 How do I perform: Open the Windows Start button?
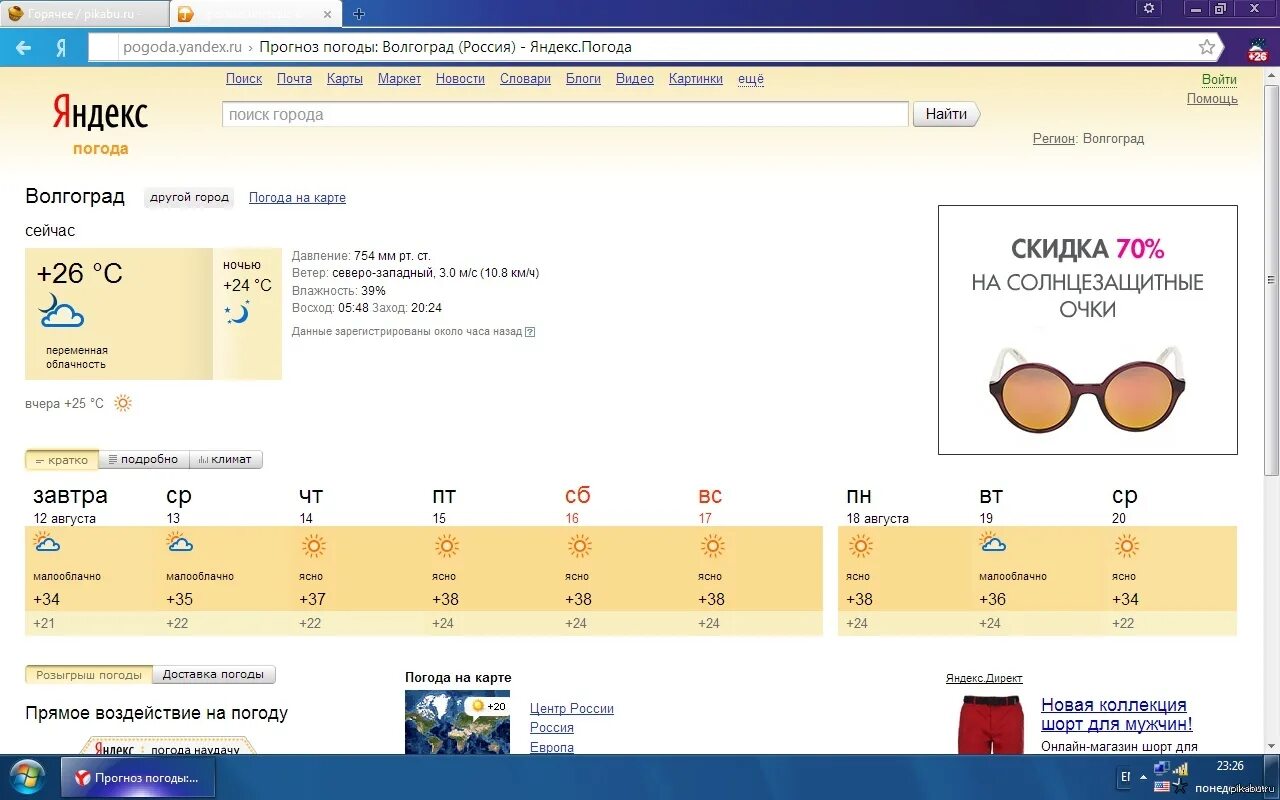27,777
